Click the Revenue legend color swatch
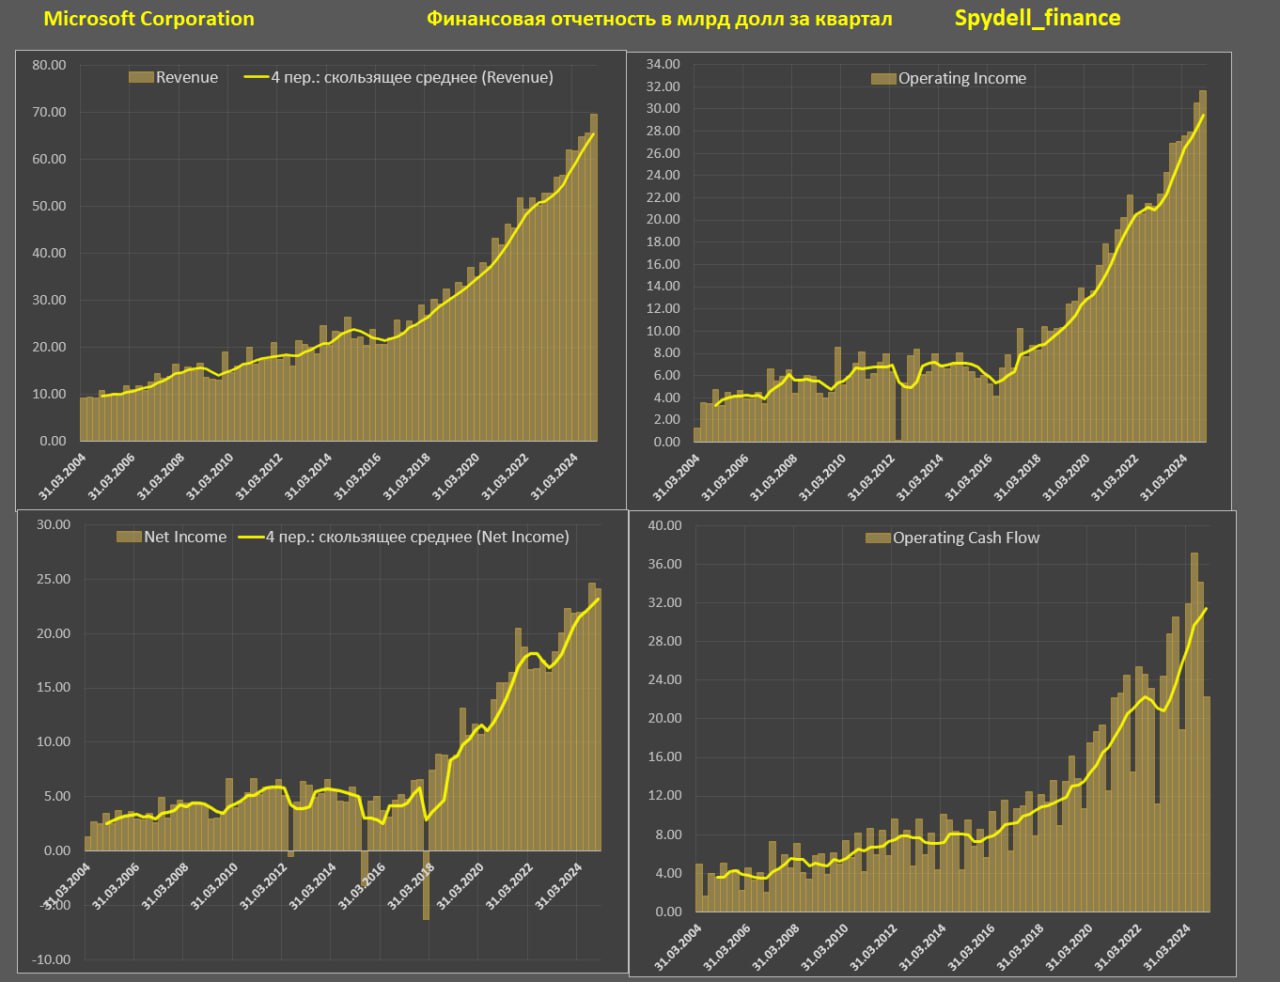This screenshot has width=1280, height=982. [141, 78]
